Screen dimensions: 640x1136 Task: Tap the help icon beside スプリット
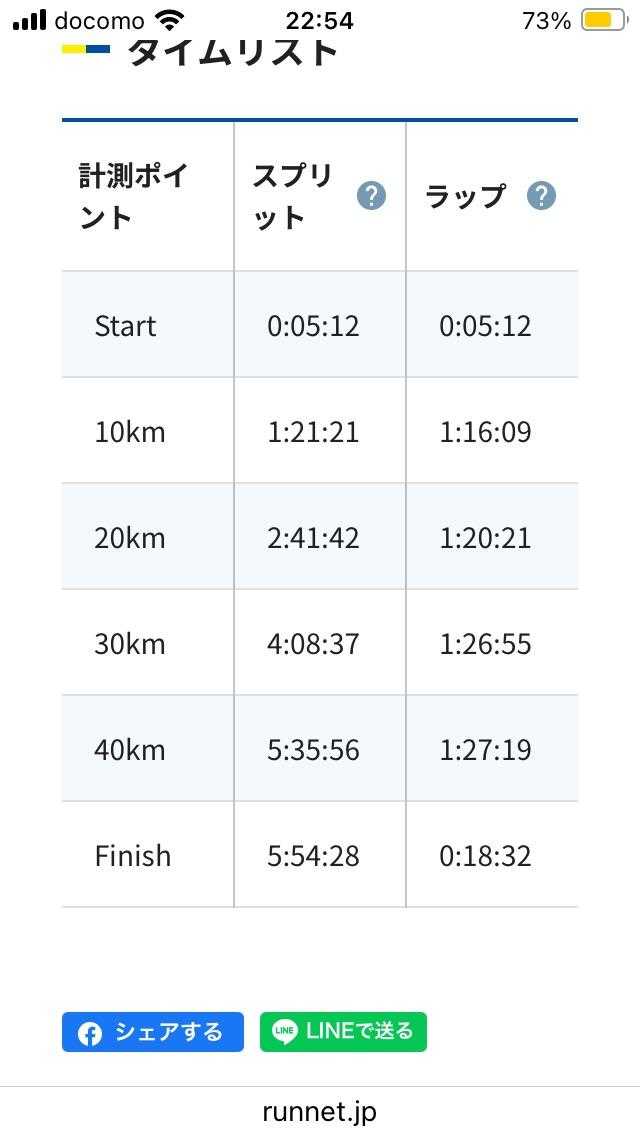pyautogui.click(x=371, y=196)
